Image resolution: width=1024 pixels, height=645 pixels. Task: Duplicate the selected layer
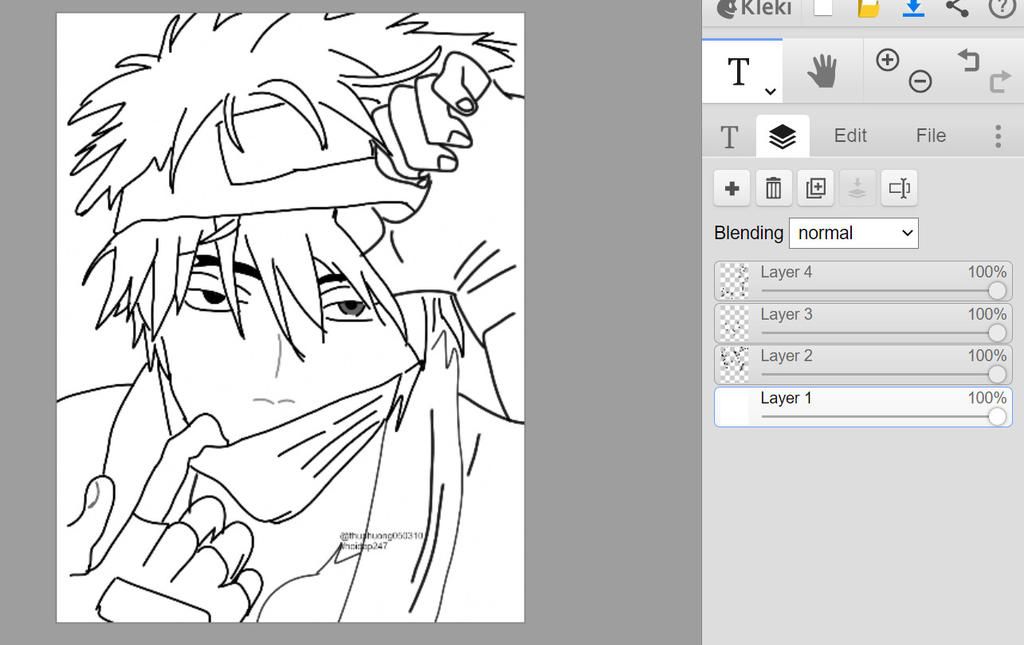click(x=816, y=189)
